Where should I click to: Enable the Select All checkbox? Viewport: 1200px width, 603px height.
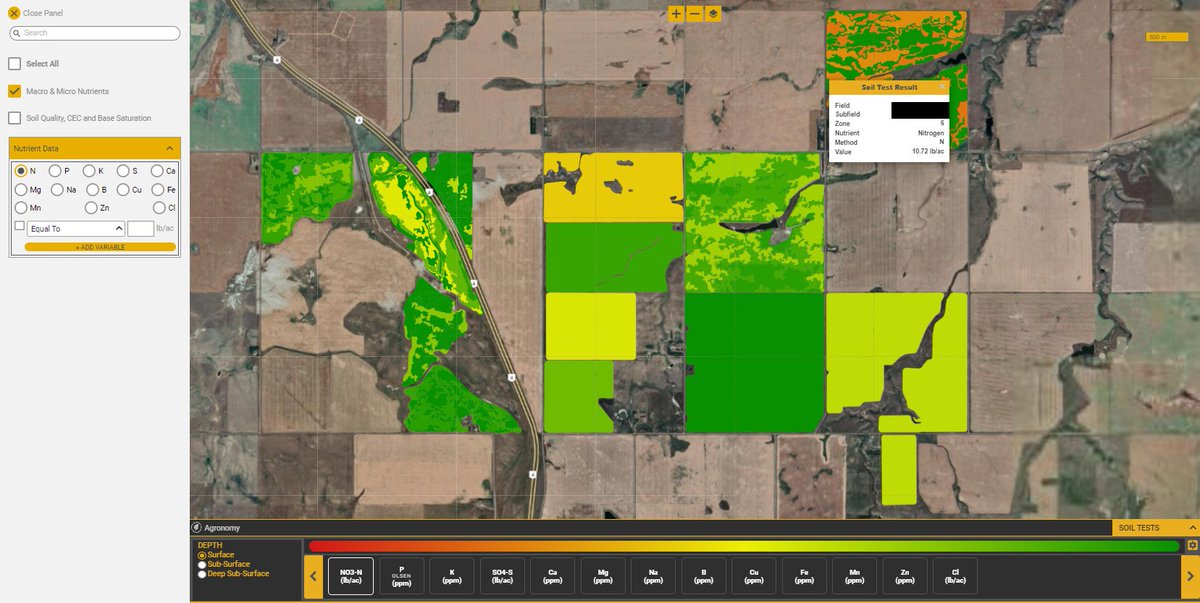(x=14, y=63)
